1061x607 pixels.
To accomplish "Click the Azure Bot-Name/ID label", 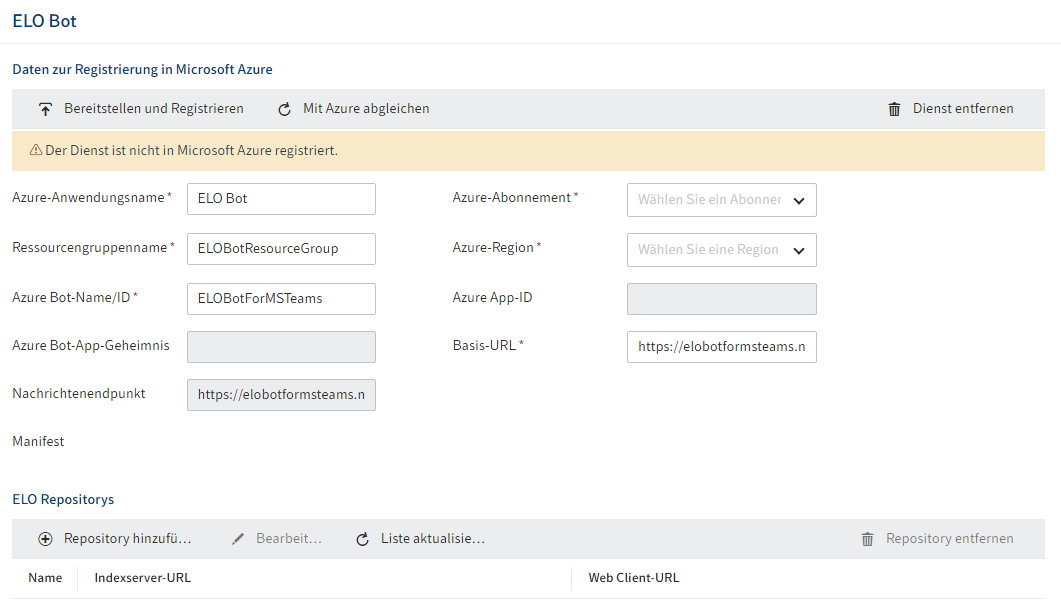I will pos(71,298).
